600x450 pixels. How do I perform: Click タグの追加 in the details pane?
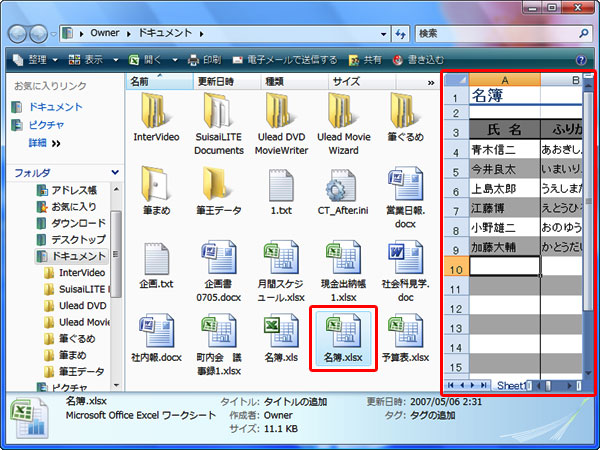pyautogui.click(x=432, y=415)
